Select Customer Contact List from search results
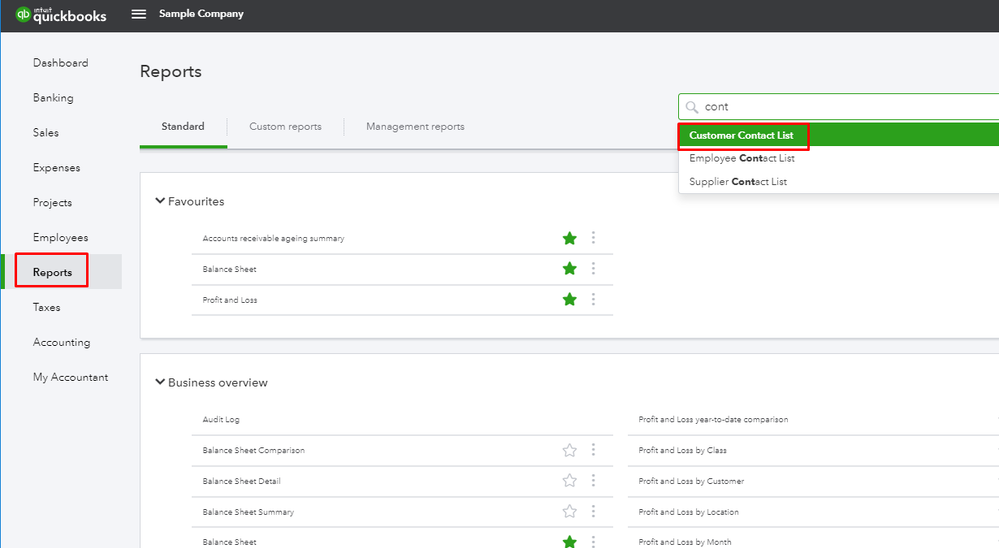 741,135
